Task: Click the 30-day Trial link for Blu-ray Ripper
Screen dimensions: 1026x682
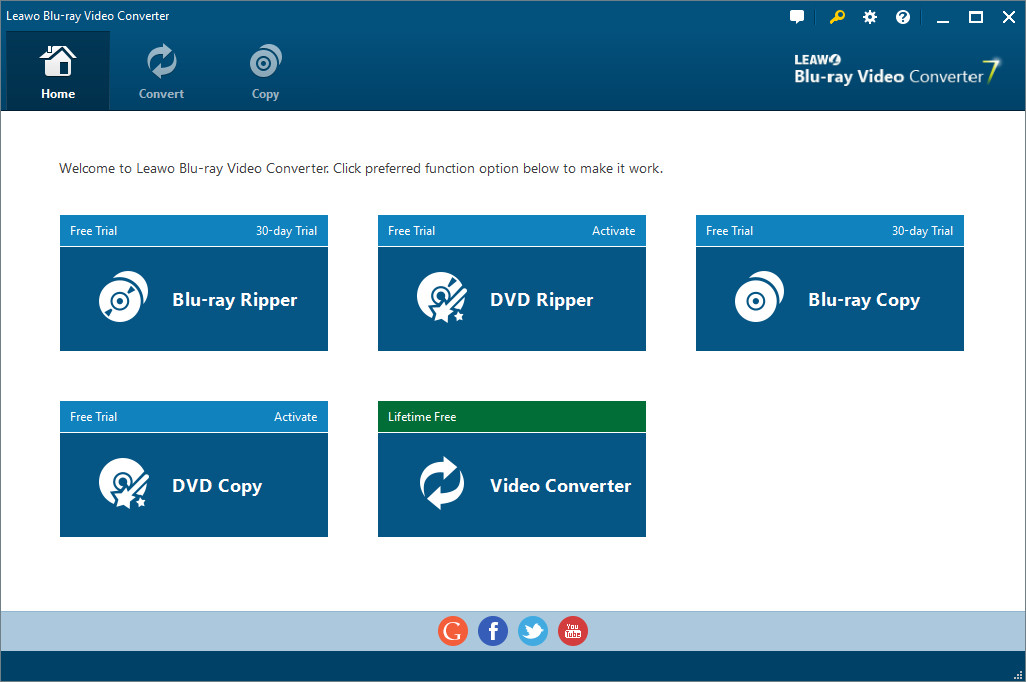Action: tap(286, 230)
